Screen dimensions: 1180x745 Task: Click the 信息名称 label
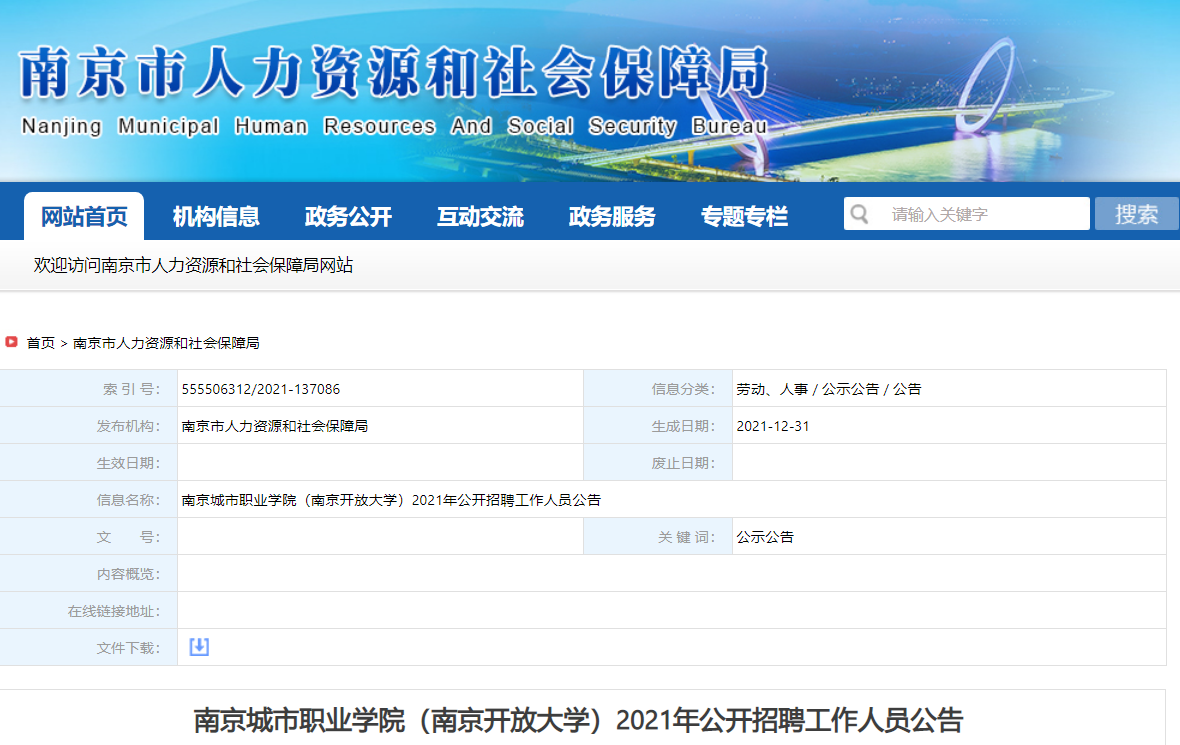pyautogui.click(x=128, y=500)
